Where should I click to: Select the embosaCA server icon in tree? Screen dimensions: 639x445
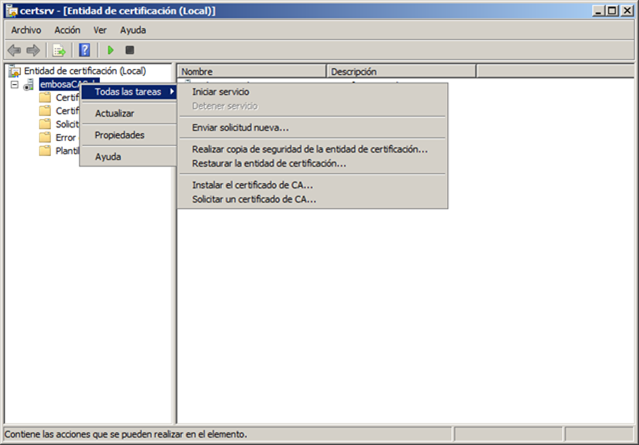pyautogui.click(x=29, y=85)
